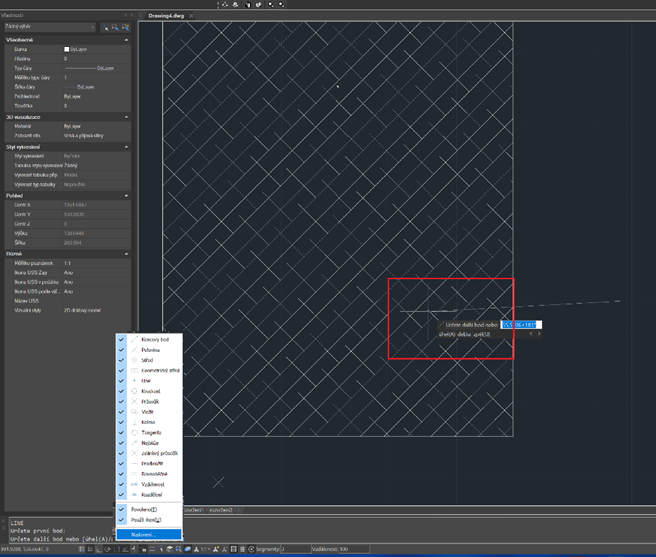Toggle Polovina midpoint snap in menu
Image resolution: width=656 pixels, height=557 pixels.
[149, 350]
